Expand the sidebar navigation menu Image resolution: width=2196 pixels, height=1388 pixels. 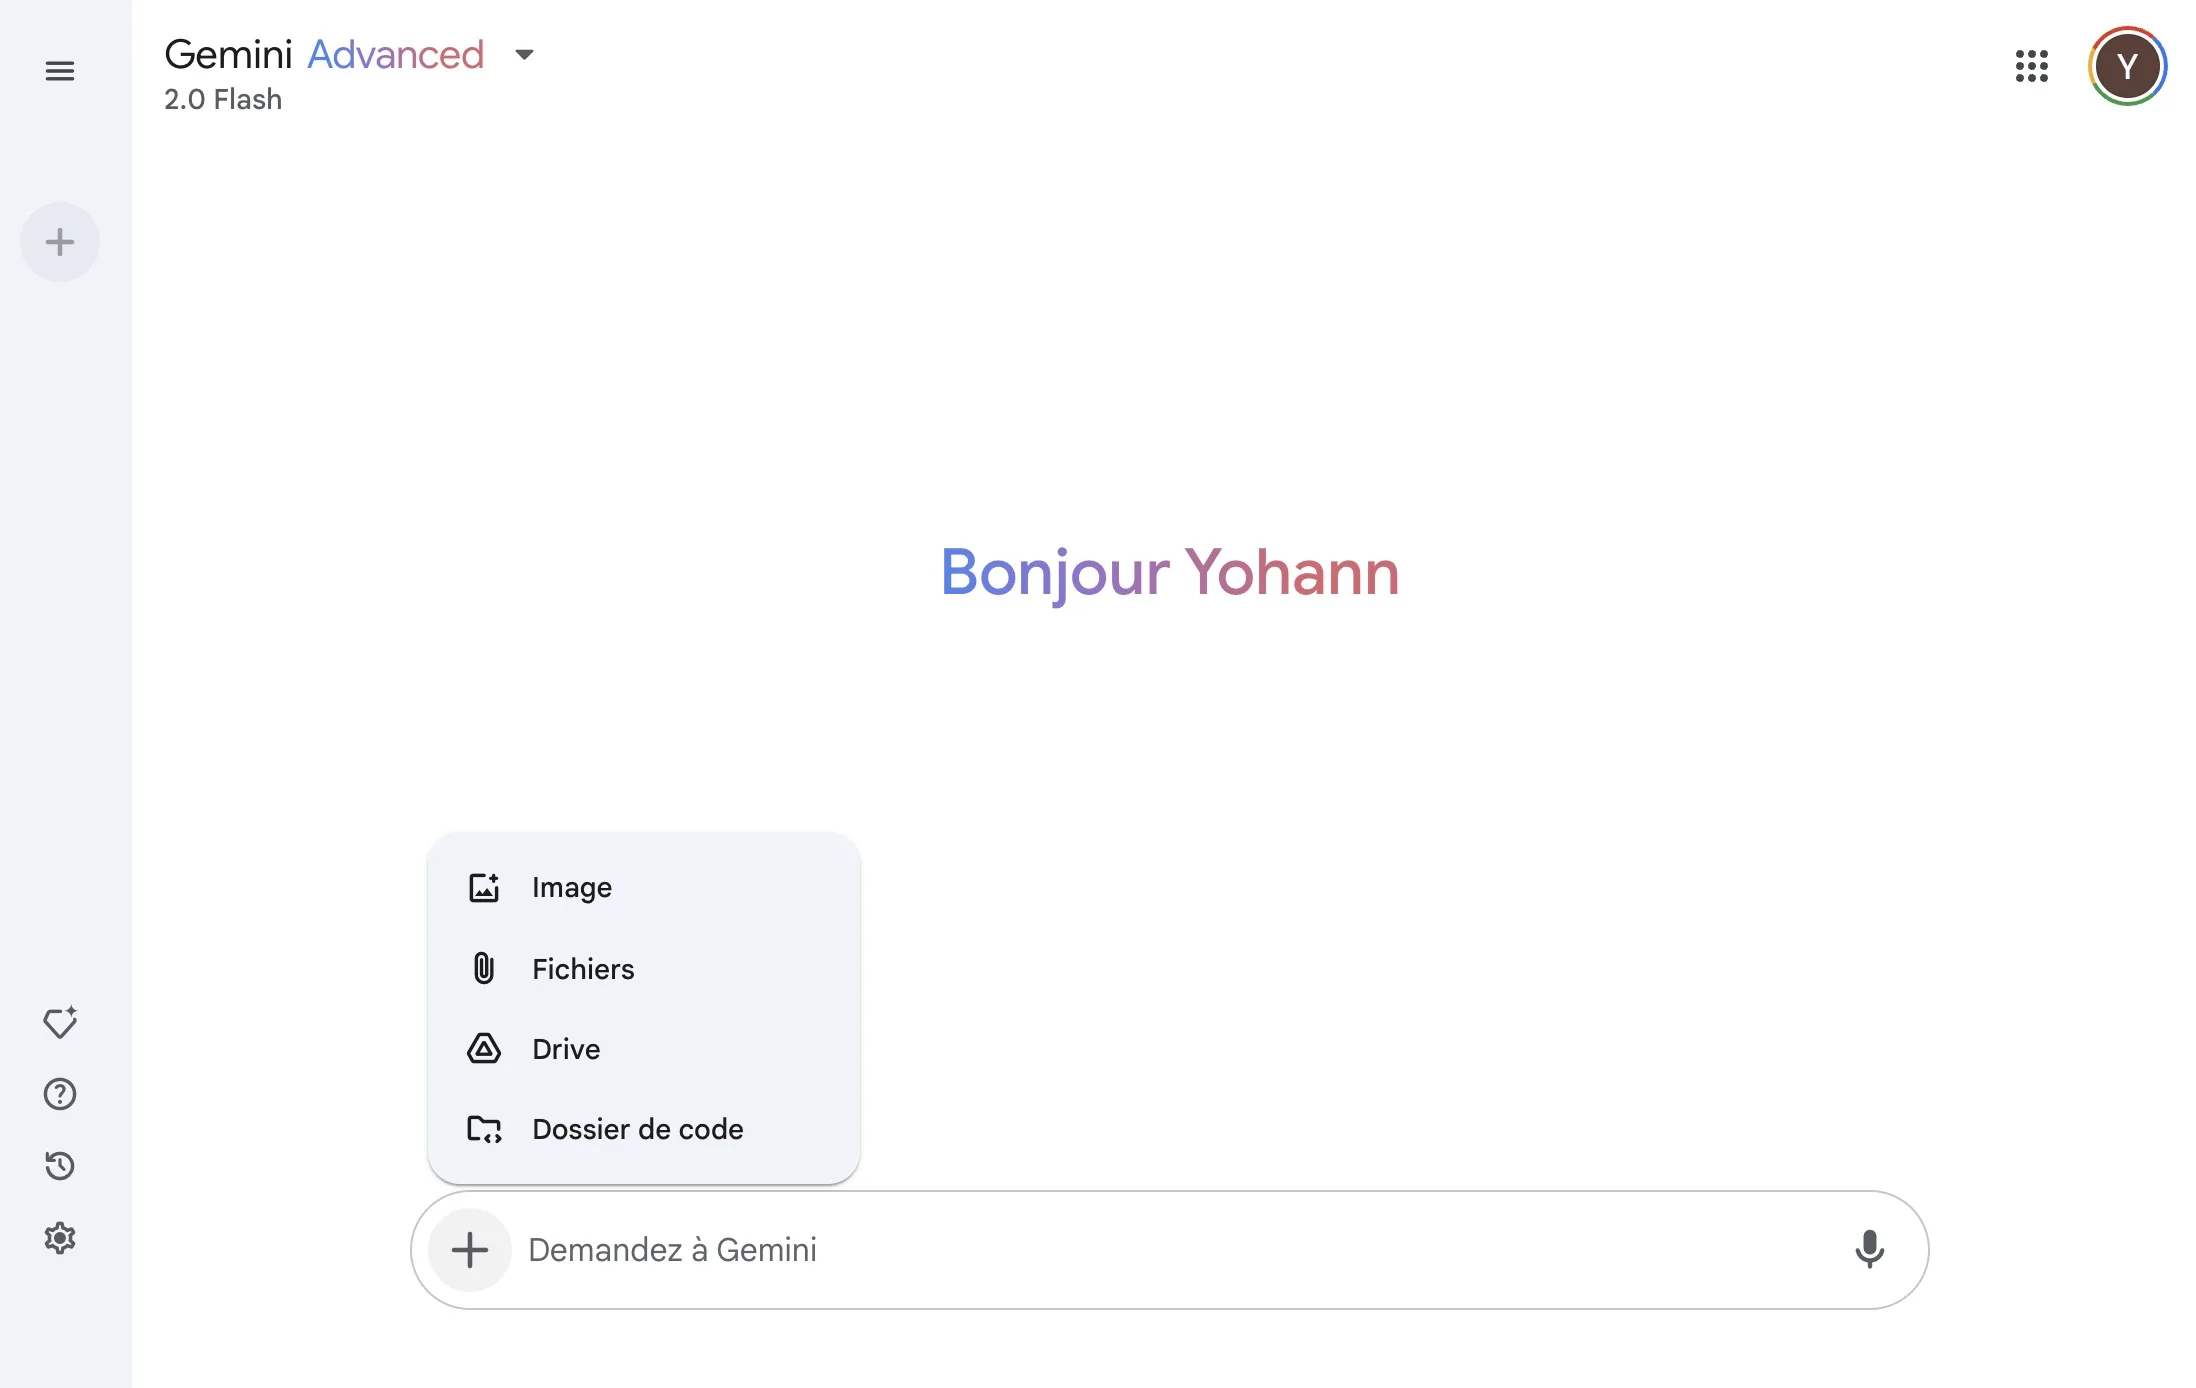click(x=59, y=69)
